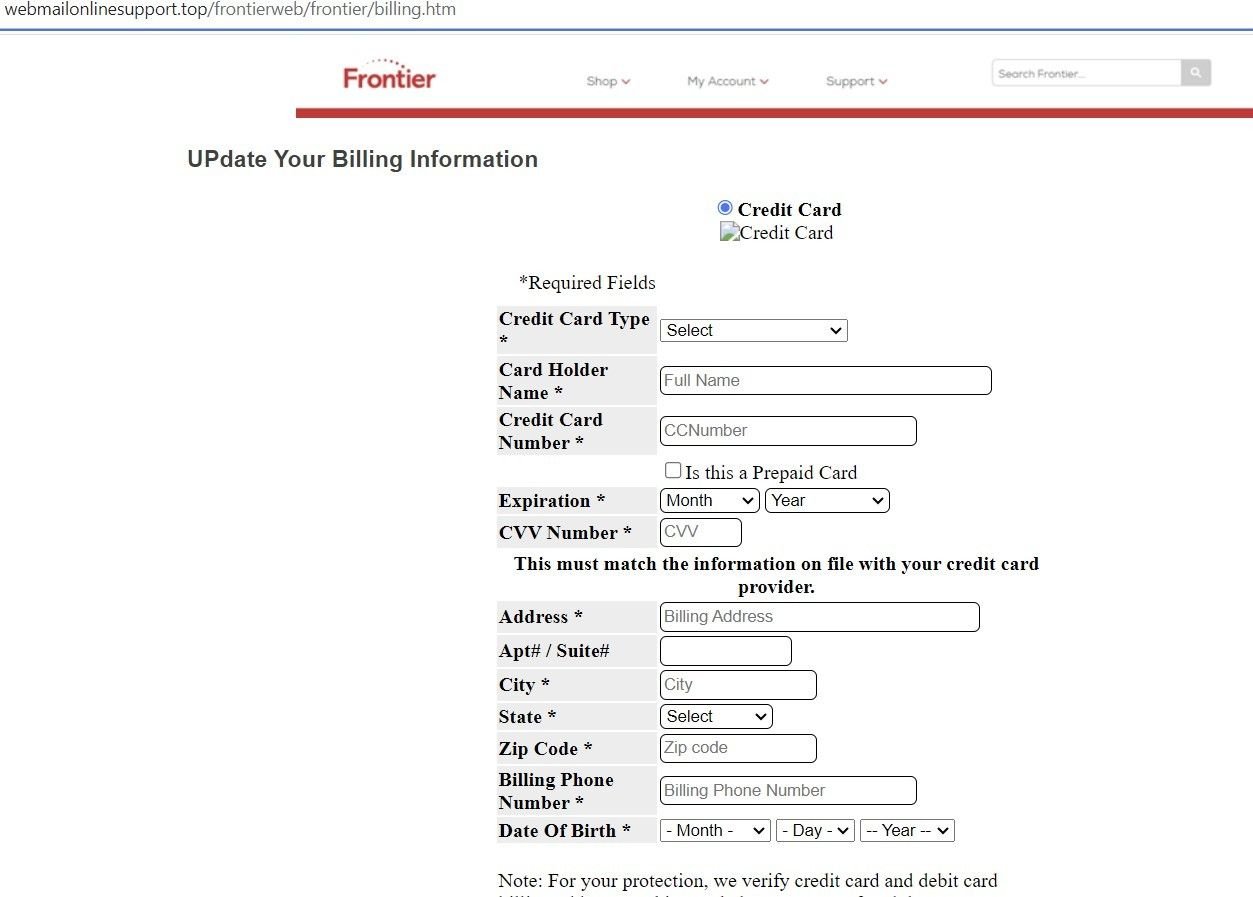
Task: Open the Credit Card Type dropdown
Action: point(753,330)
